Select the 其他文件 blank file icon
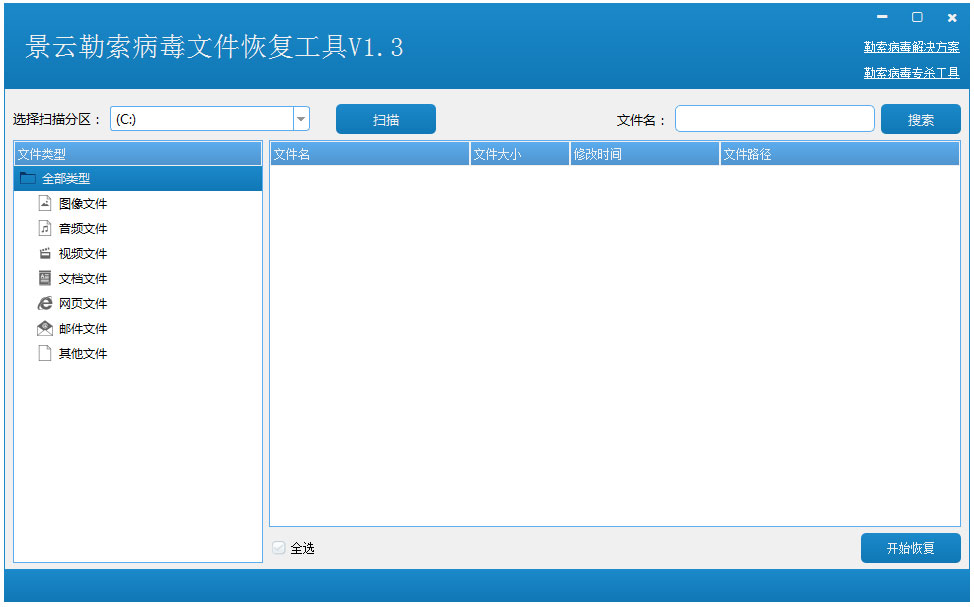Viewport: 974px width, 607px height. pyautogui.click(x=45, y=352)
